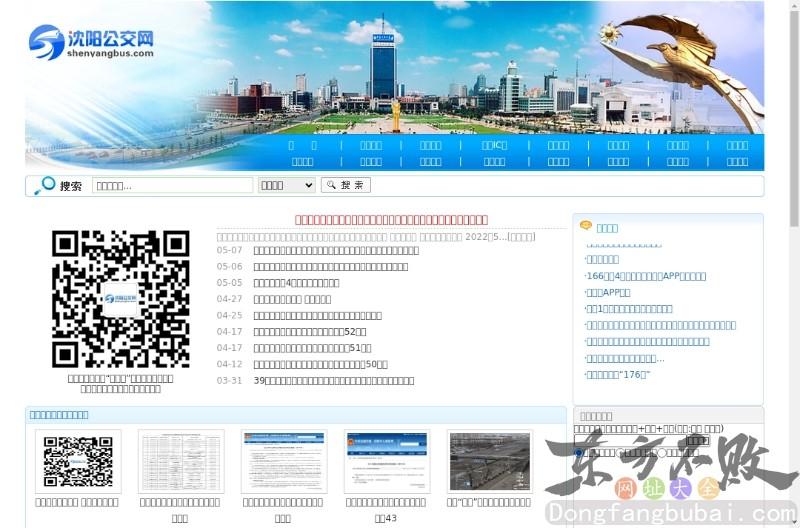
Task: Click the page vertical scrollbar thumb
Action: click(794, 117)
